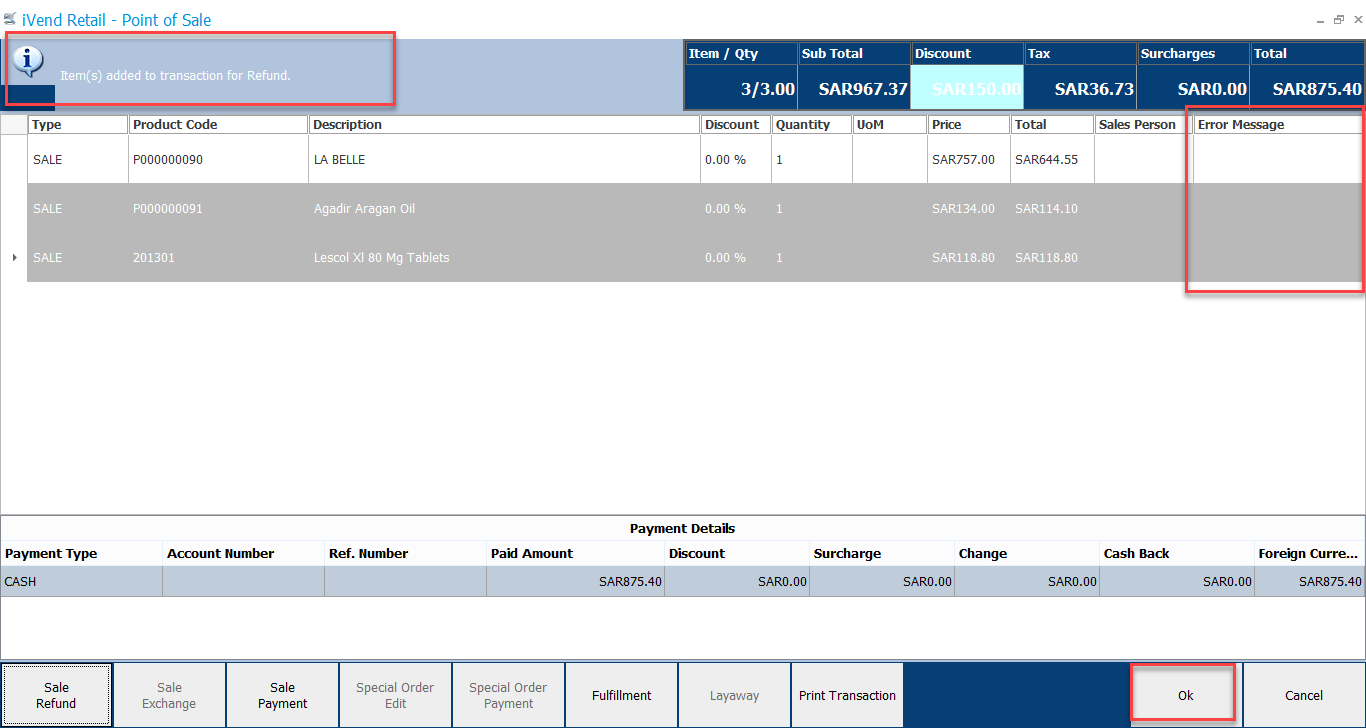Click the Print Transaction button
The height and width of the screenshot is (728, 1366).
click(847, 695)
